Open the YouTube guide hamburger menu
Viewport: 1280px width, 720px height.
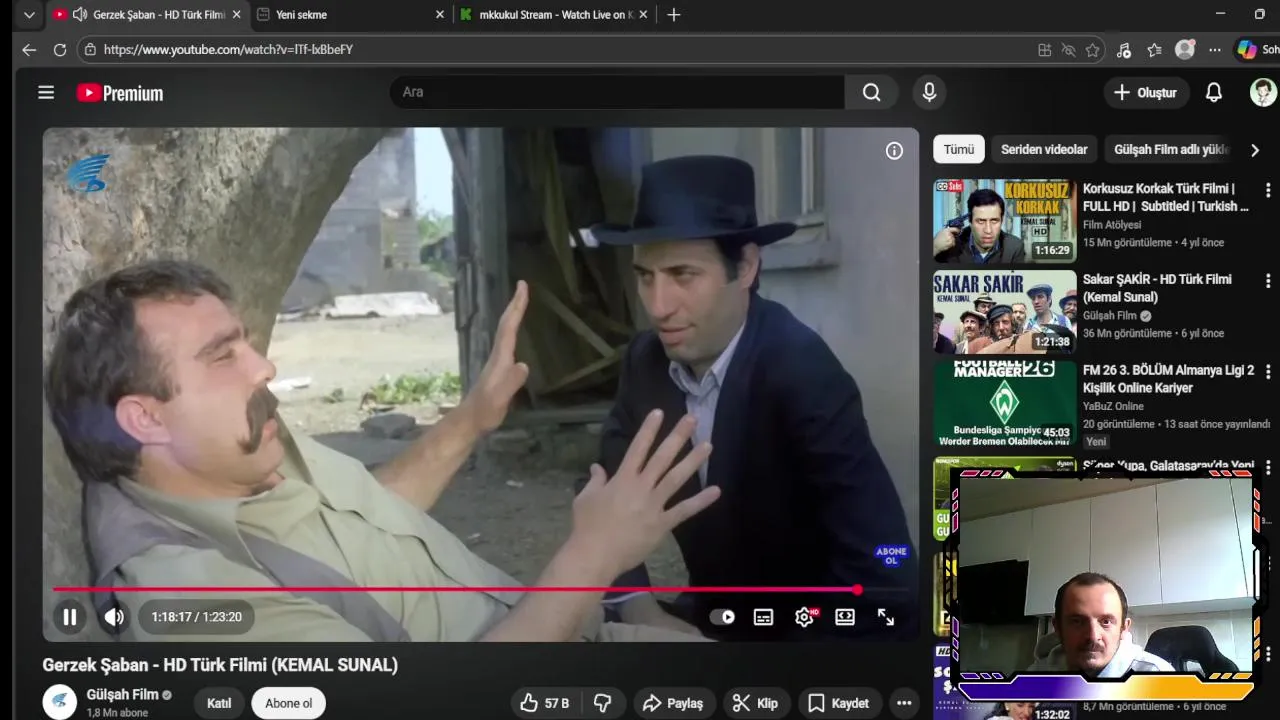point(46,92)
